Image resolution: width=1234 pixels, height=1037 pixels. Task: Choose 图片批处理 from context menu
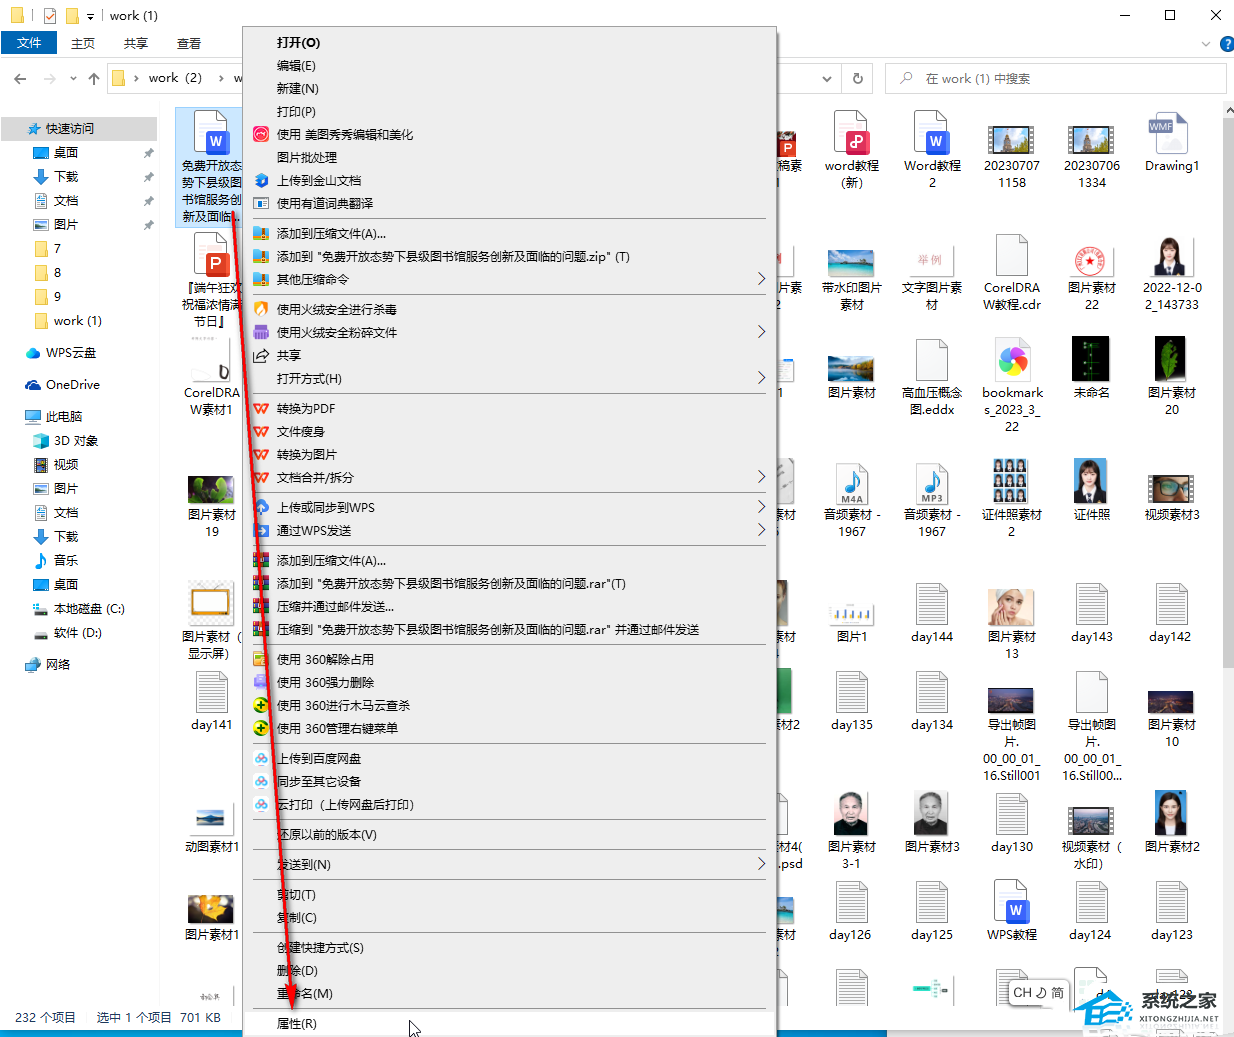pos(510,157)
